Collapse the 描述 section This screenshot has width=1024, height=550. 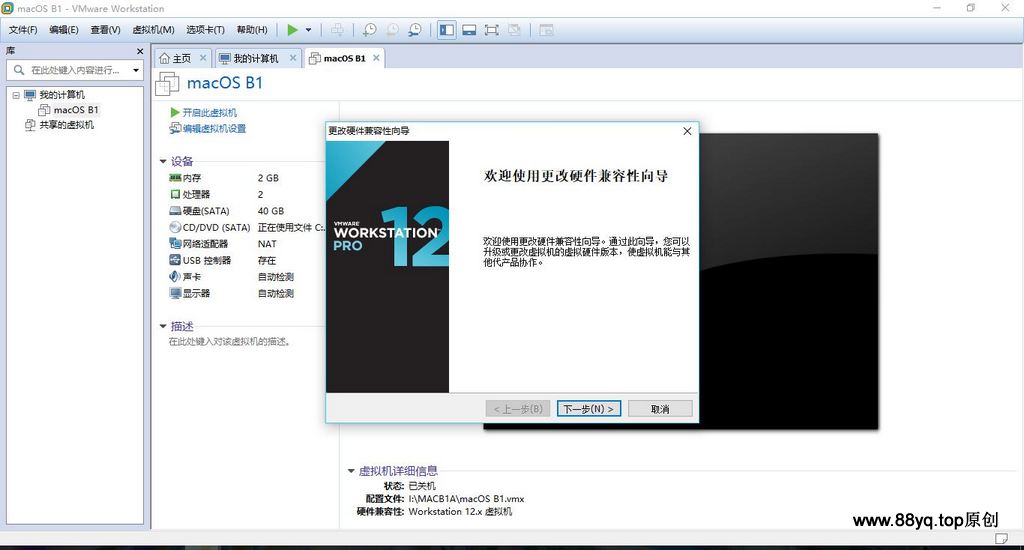point(163,326)
